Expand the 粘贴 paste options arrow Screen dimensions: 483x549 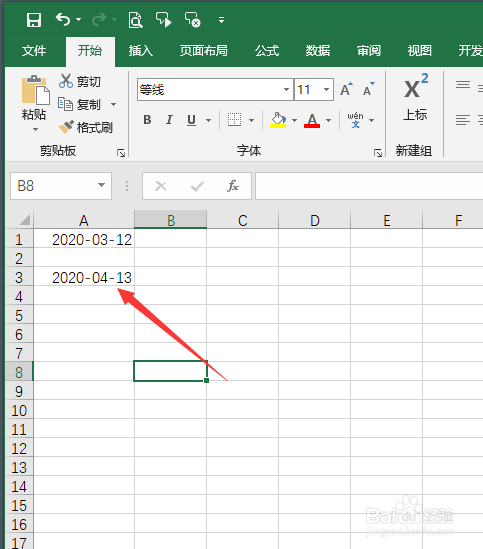[x=35, y=130]
